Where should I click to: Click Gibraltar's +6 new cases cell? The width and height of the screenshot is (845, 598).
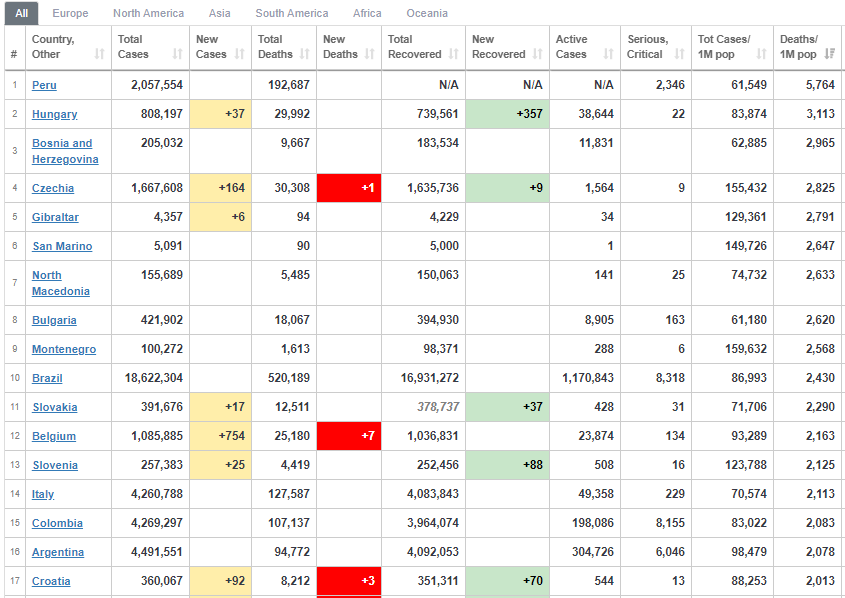(220, 217)
